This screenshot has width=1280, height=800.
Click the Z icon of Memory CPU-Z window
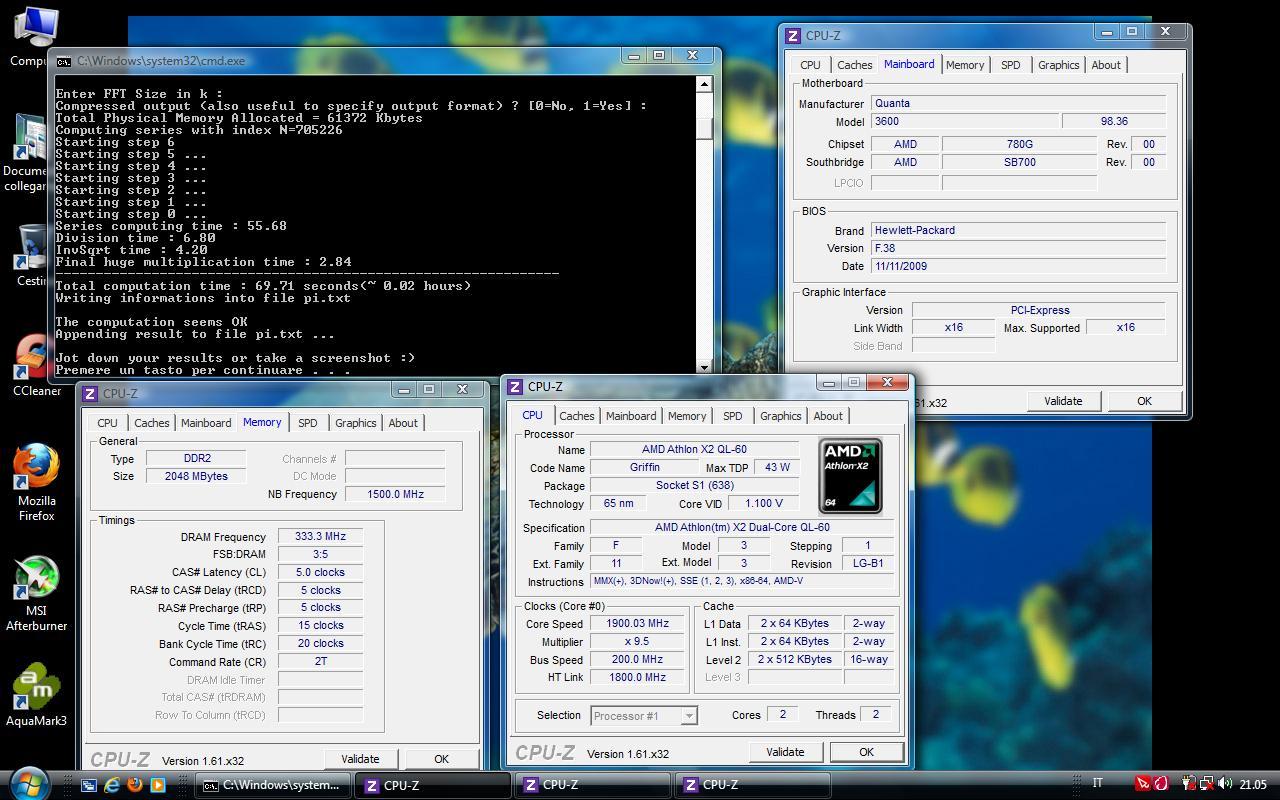[90, 393]
